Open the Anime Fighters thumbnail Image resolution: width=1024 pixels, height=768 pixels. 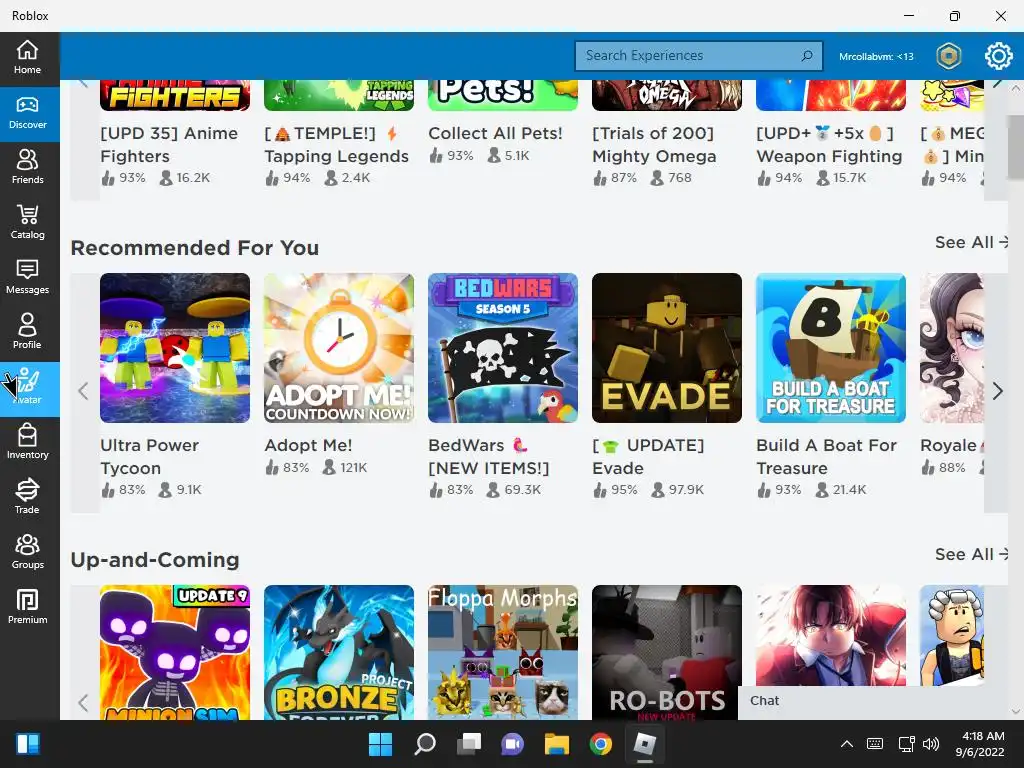(175, 95)
